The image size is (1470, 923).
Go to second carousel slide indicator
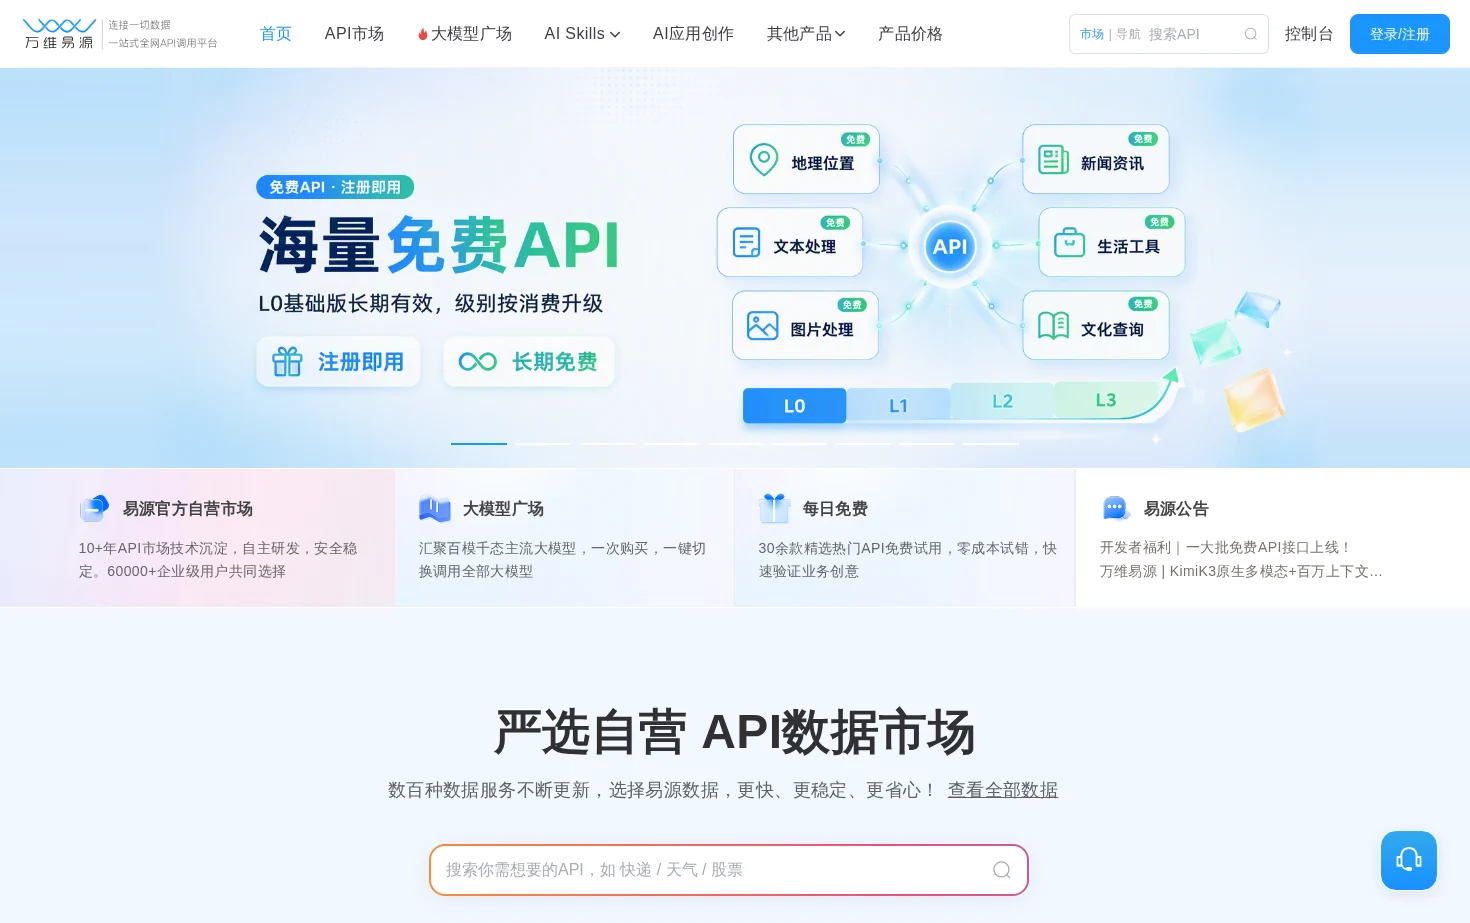(543, 443)
